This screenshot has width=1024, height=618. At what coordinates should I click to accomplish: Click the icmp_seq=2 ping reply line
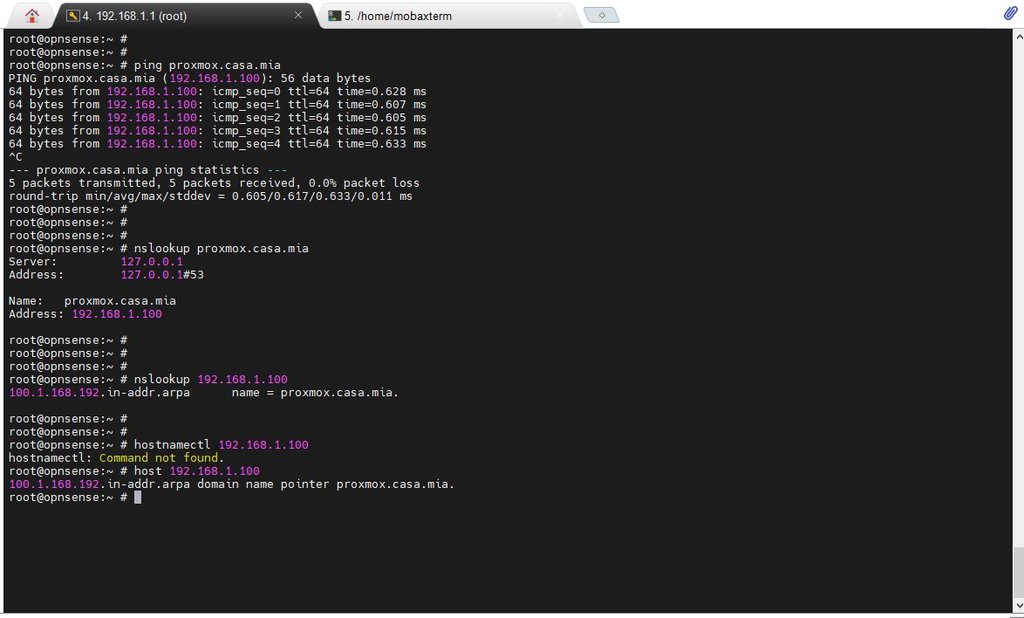click(217, 118)
